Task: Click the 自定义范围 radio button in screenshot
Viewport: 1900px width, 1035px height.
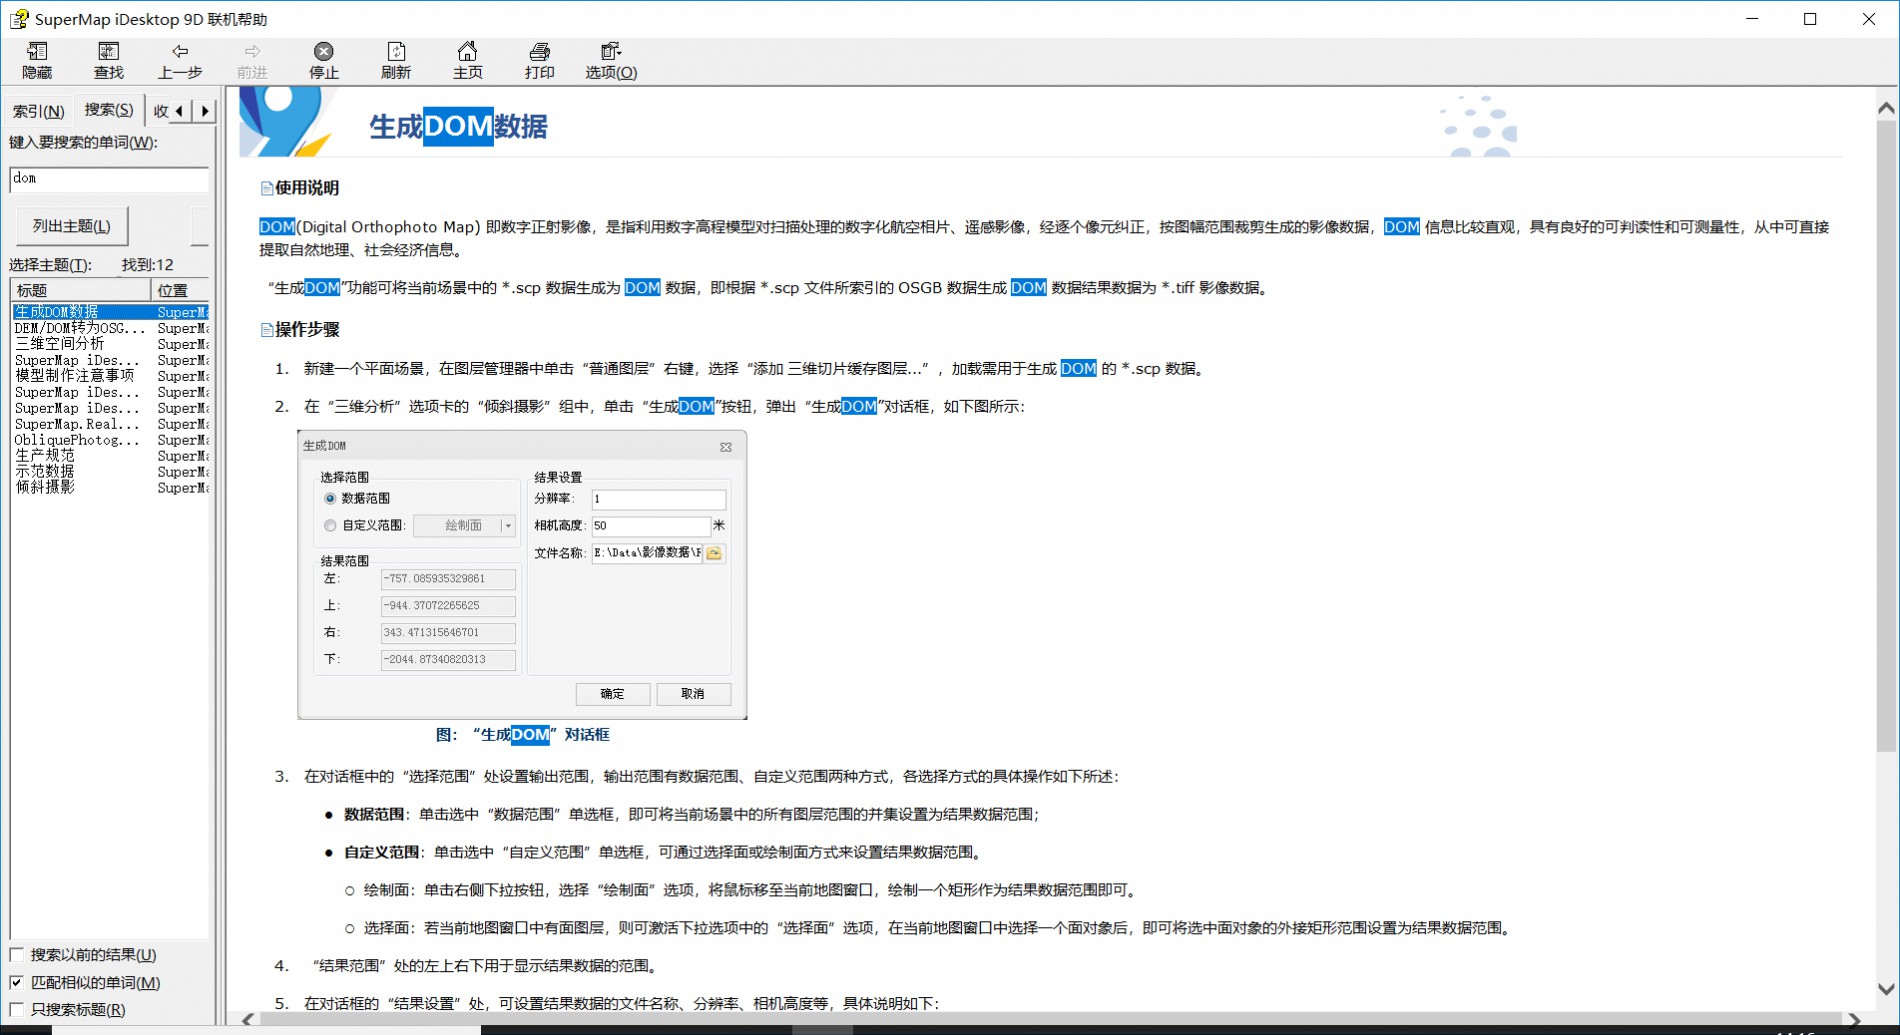Action: coord(330,525)
